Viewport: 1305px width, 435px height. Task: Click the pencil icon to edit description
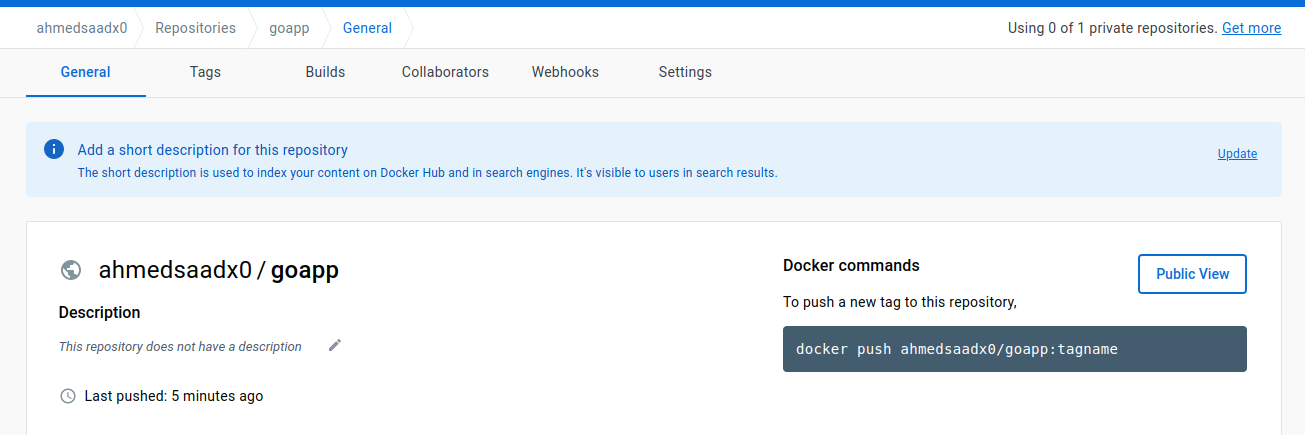click(x=335, y=346)
